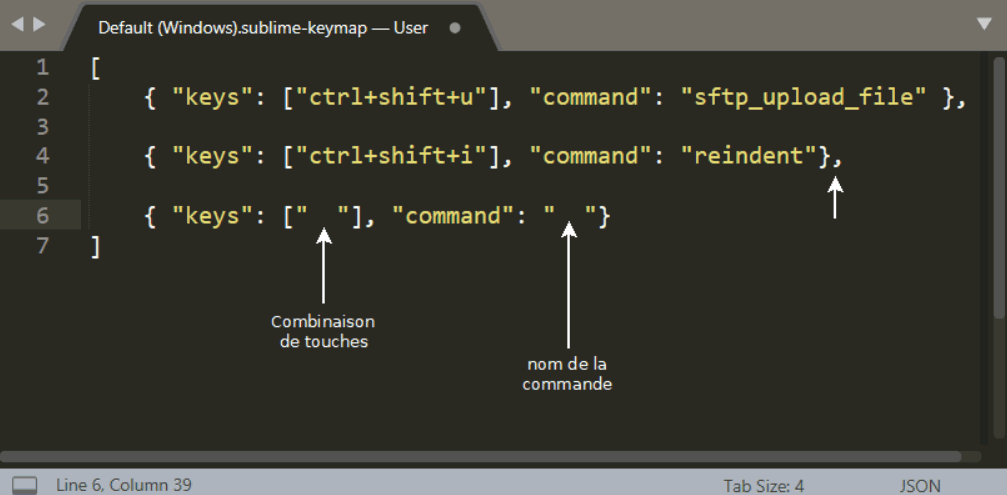The image size is (1007, 495).
Task: Click inside the empty command string on line 6
Action: 570,215
